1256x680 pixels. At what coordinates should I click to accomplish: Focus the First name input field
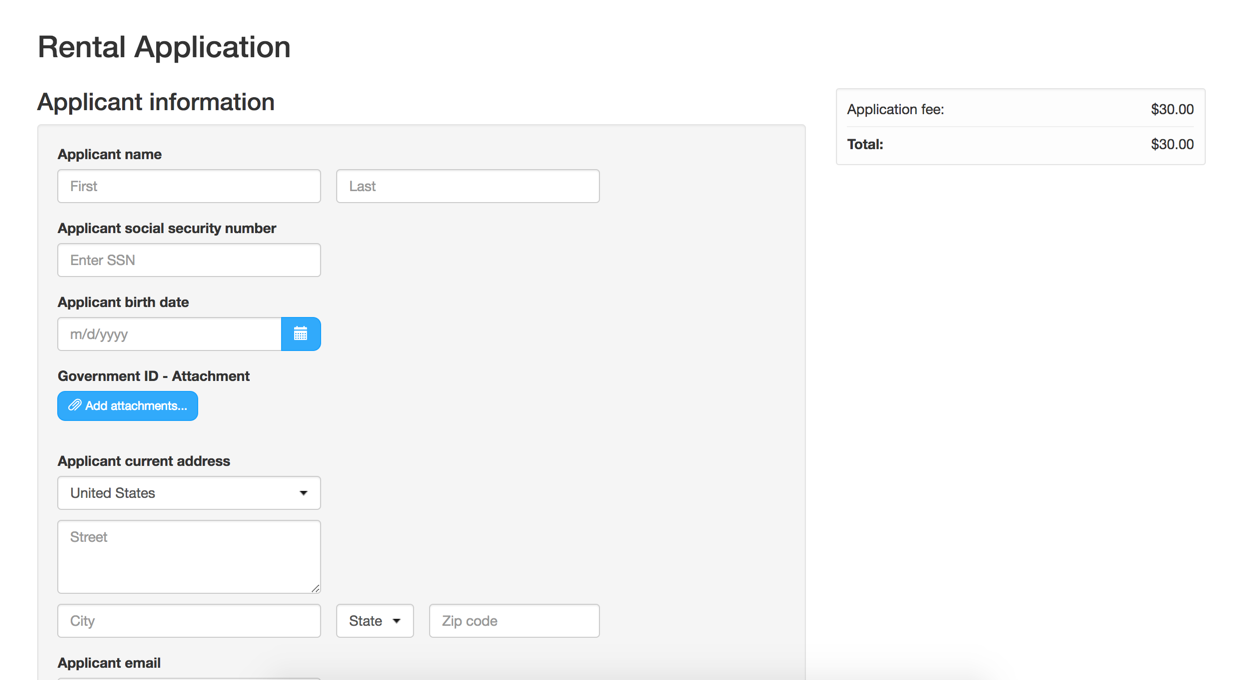coord(189,186)
